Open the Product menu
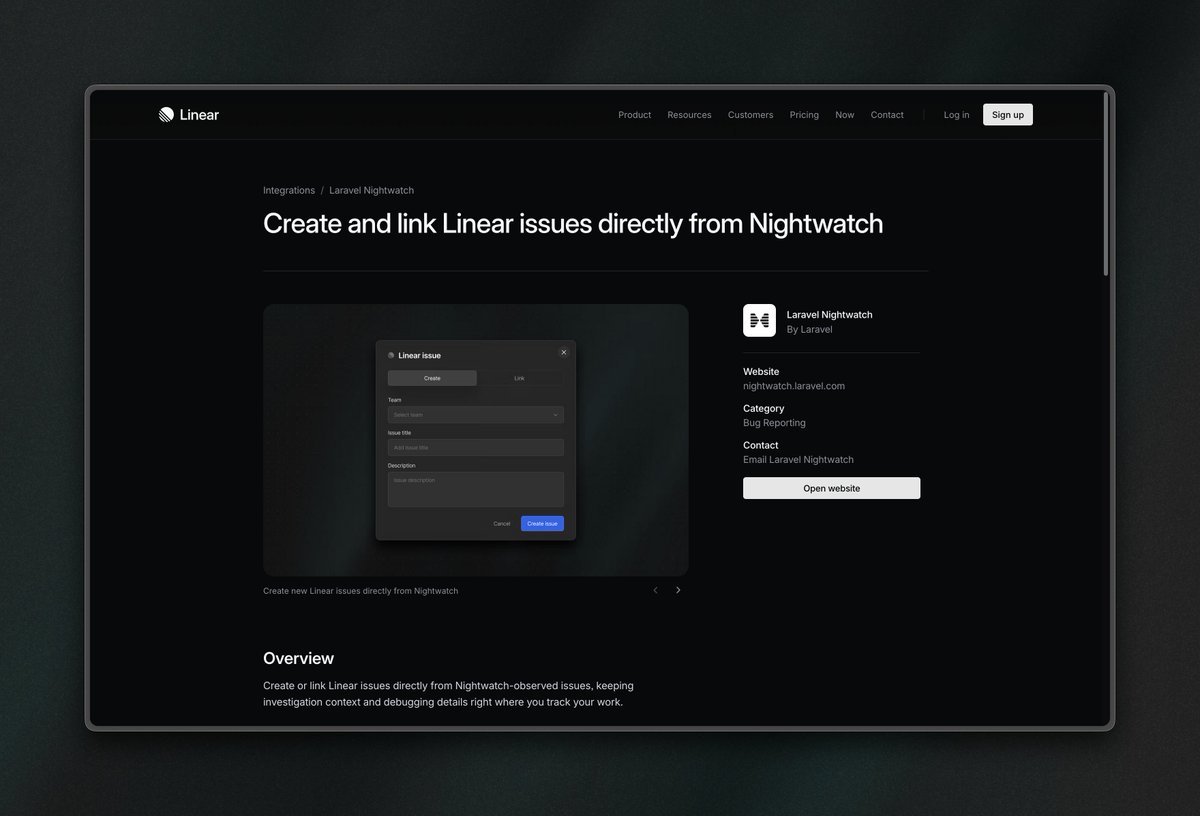Image resolution: width=1200 pixels, height=816 pixels. tap(634, 114)
